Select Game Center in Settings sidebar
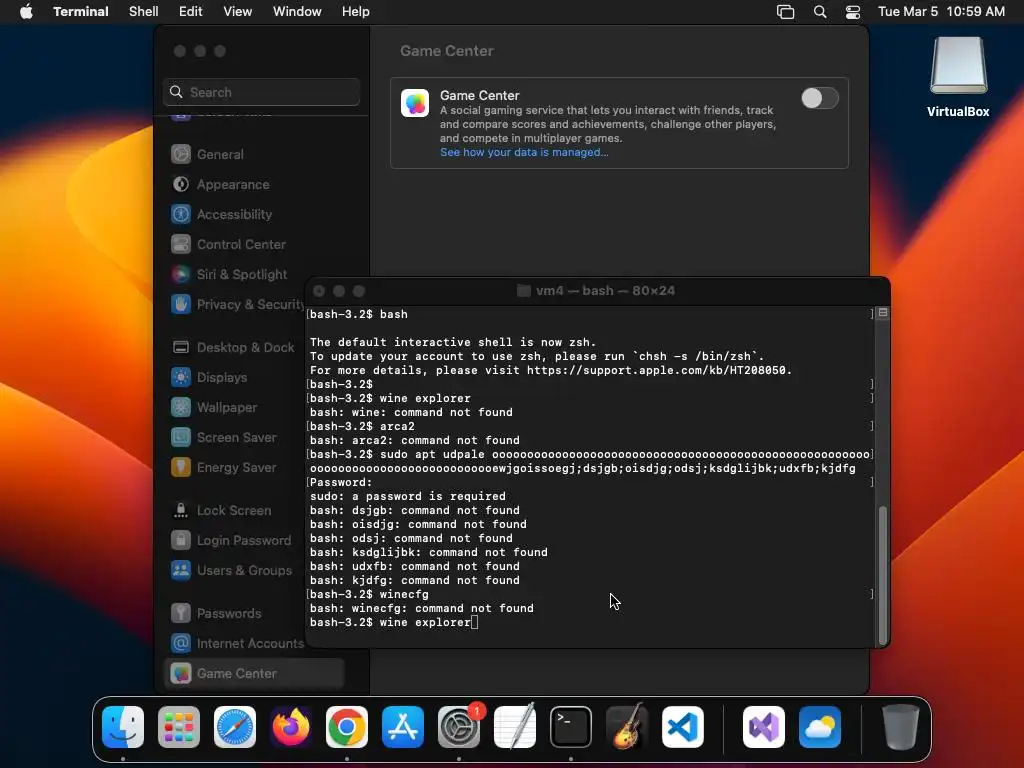1024x768 pixels. pyautogui.click(x=254, y=673)
